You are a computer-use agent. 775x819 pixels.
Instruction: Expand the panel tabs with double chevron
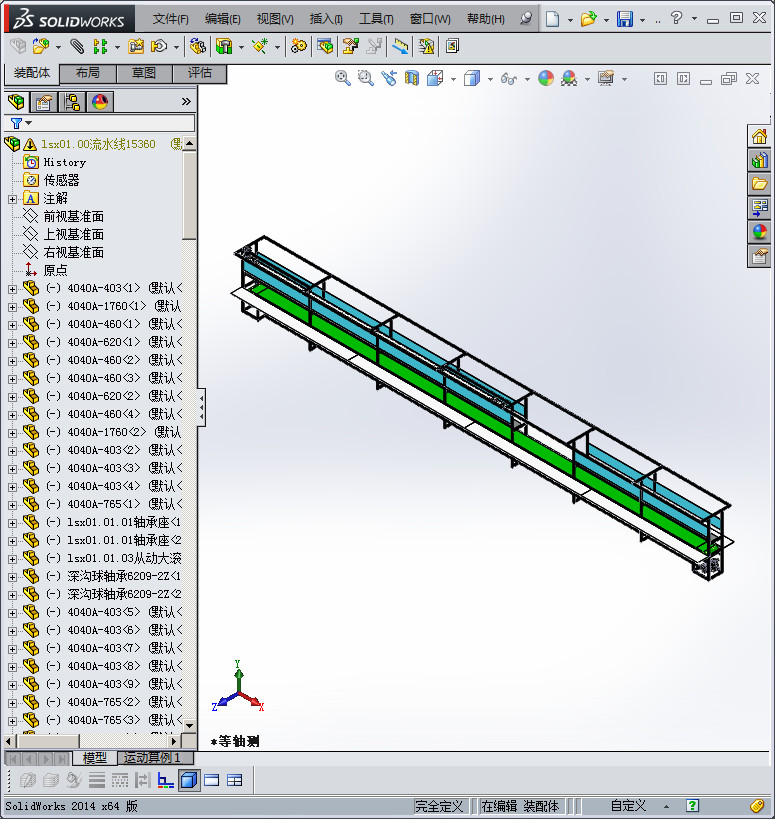[186, 101]
